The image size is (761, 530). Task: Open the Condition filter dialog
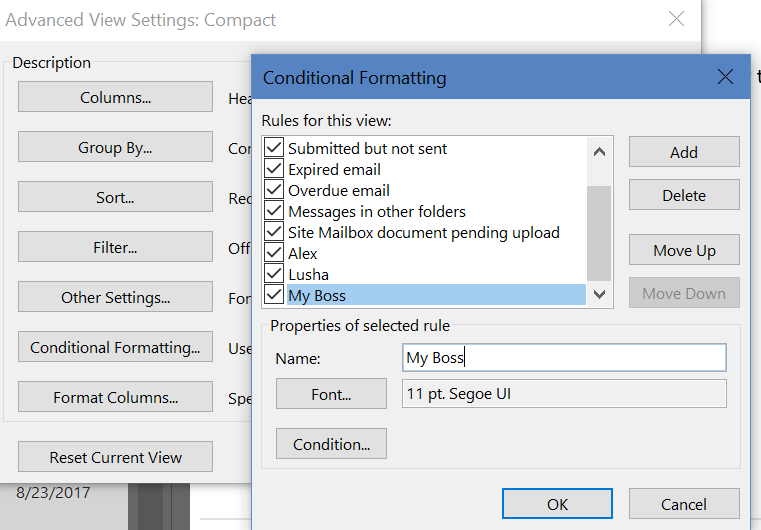[x=331, y=444]
